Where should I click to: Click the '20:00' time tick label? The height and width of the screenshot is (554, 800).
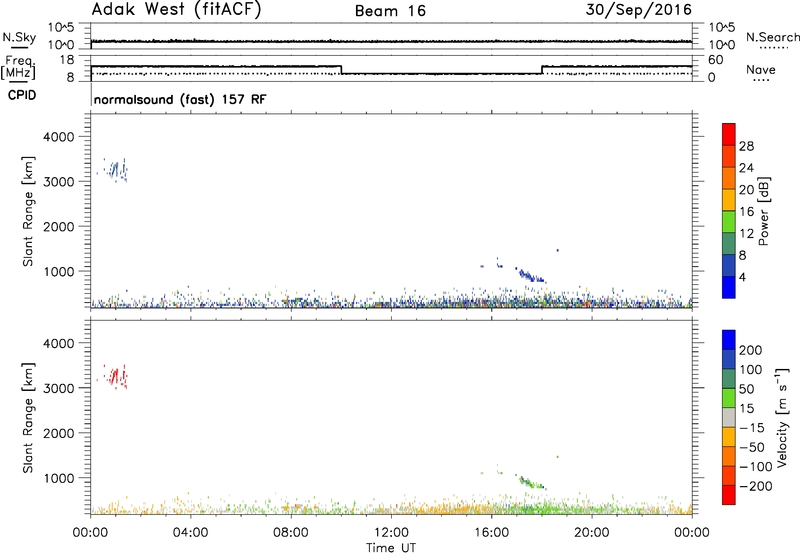click(592, 533)
